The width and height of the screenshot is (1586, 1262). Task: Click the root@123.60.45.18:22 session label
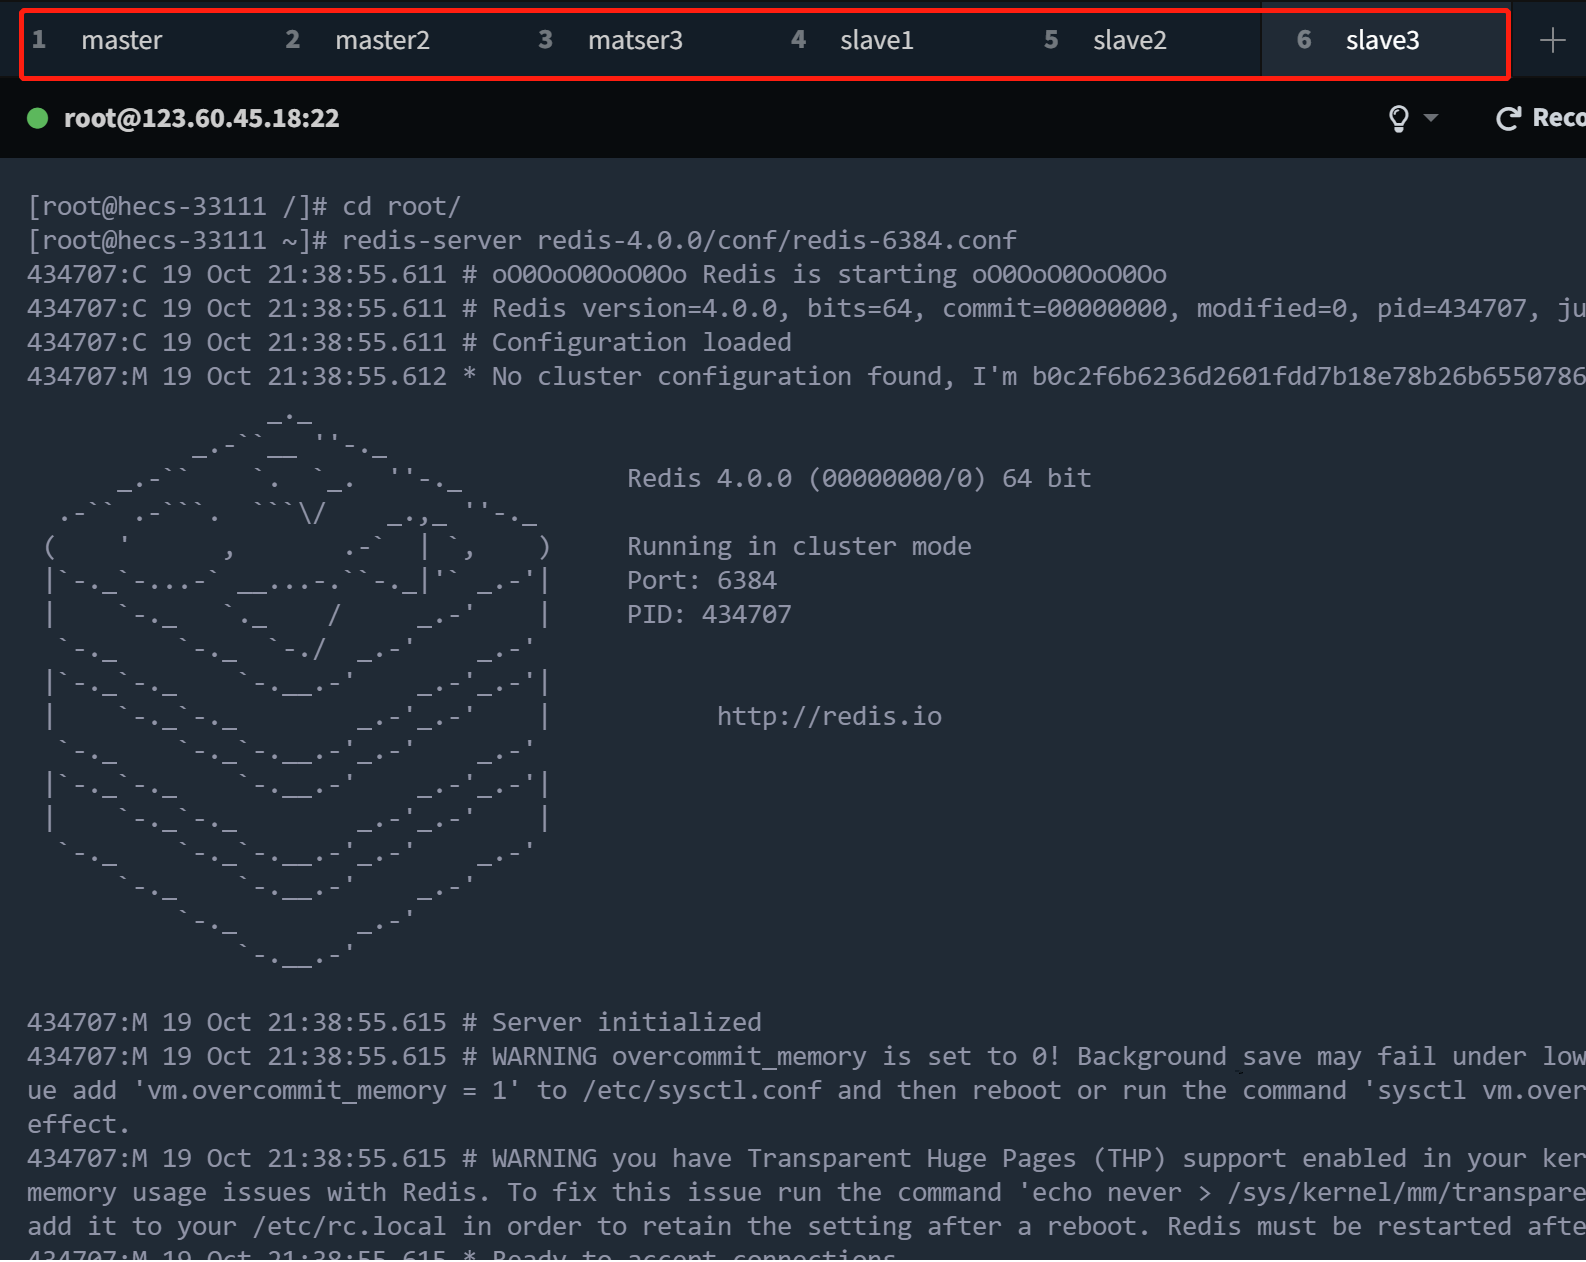pyautogui.click(x=201, y=119)
